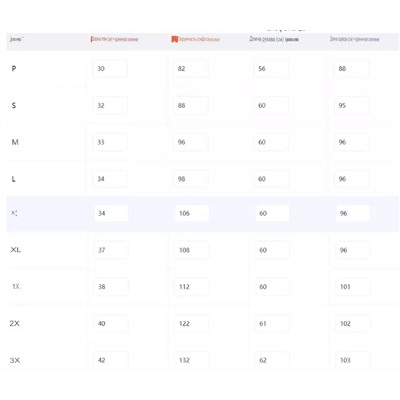The width and height of the screenshot is (400, 400).
Task: Select the field showing 112 in row 1X
Action: point(192,287)
